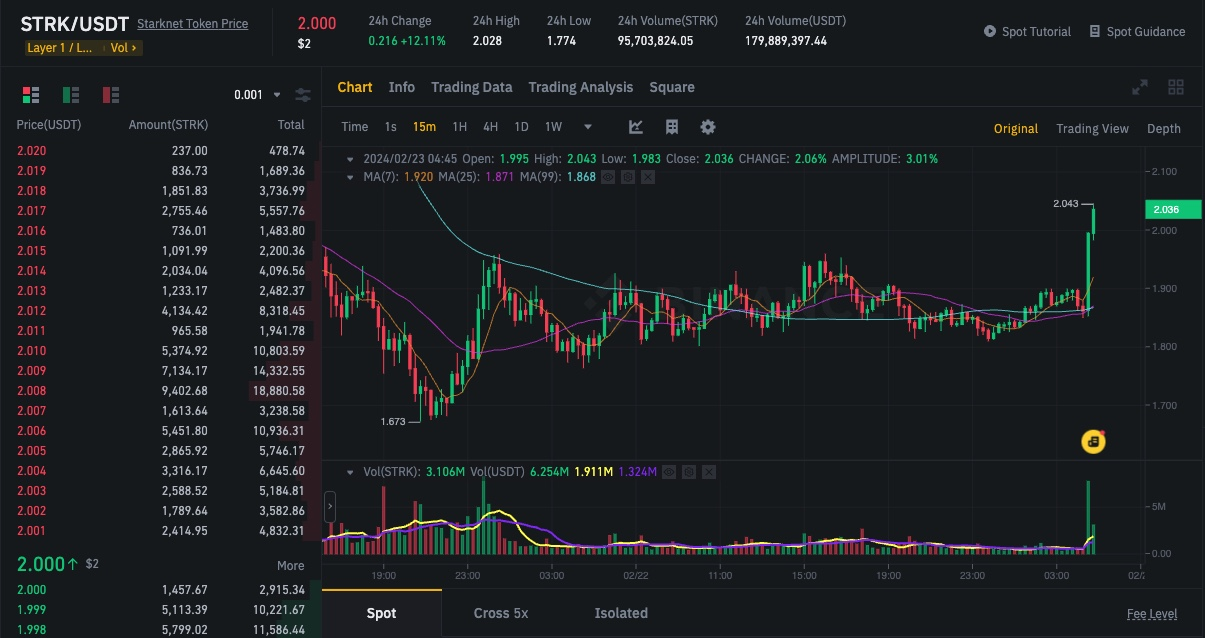Viewport: 1205px width, 638px height.
Task: Open Vol indicator settings gear
Action: (689, 471)
